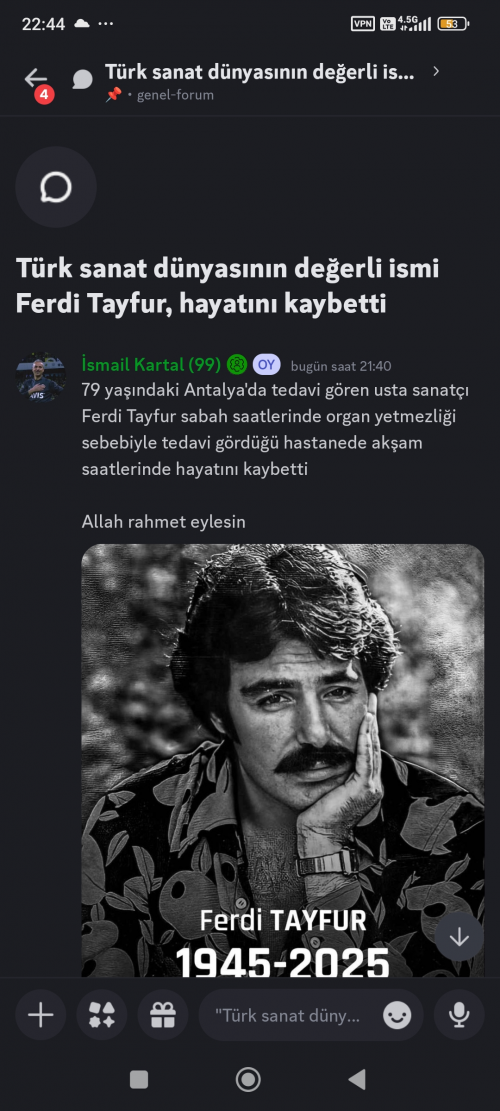Tap the back arrow in the header
The image size is (500, 1111).
coord(35,79)
